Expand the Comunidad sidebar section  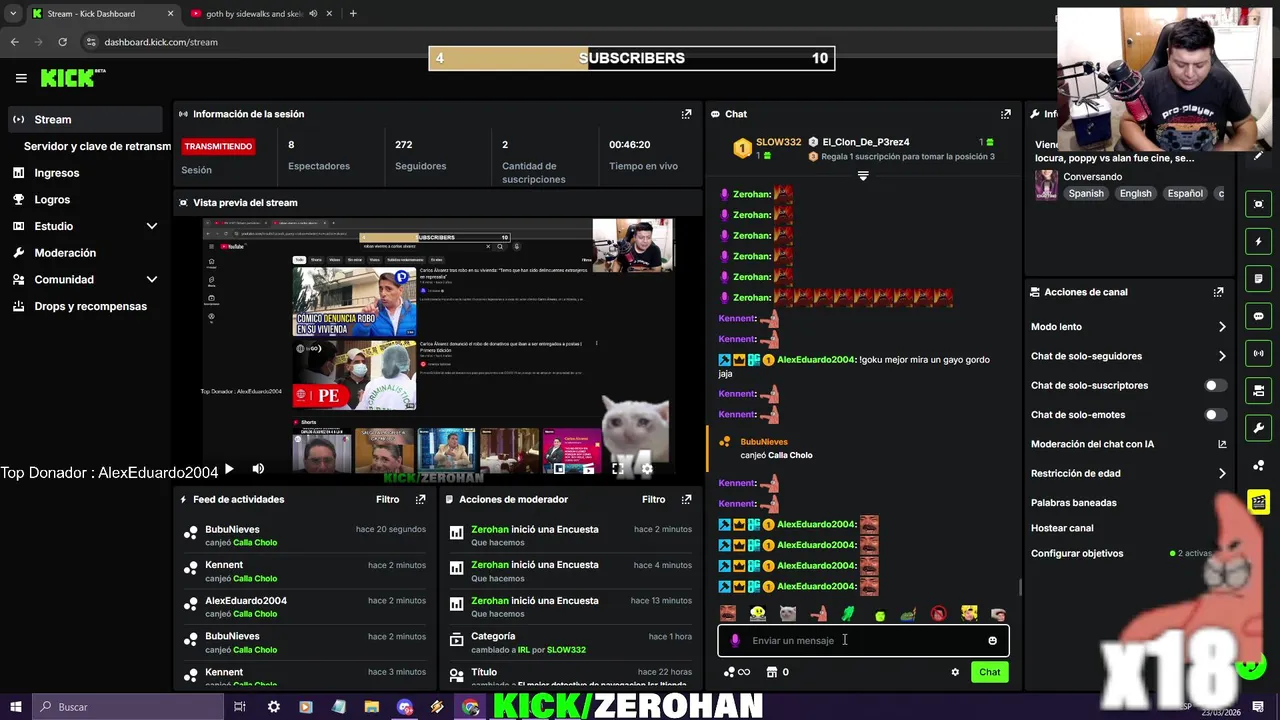click(151, 280)
